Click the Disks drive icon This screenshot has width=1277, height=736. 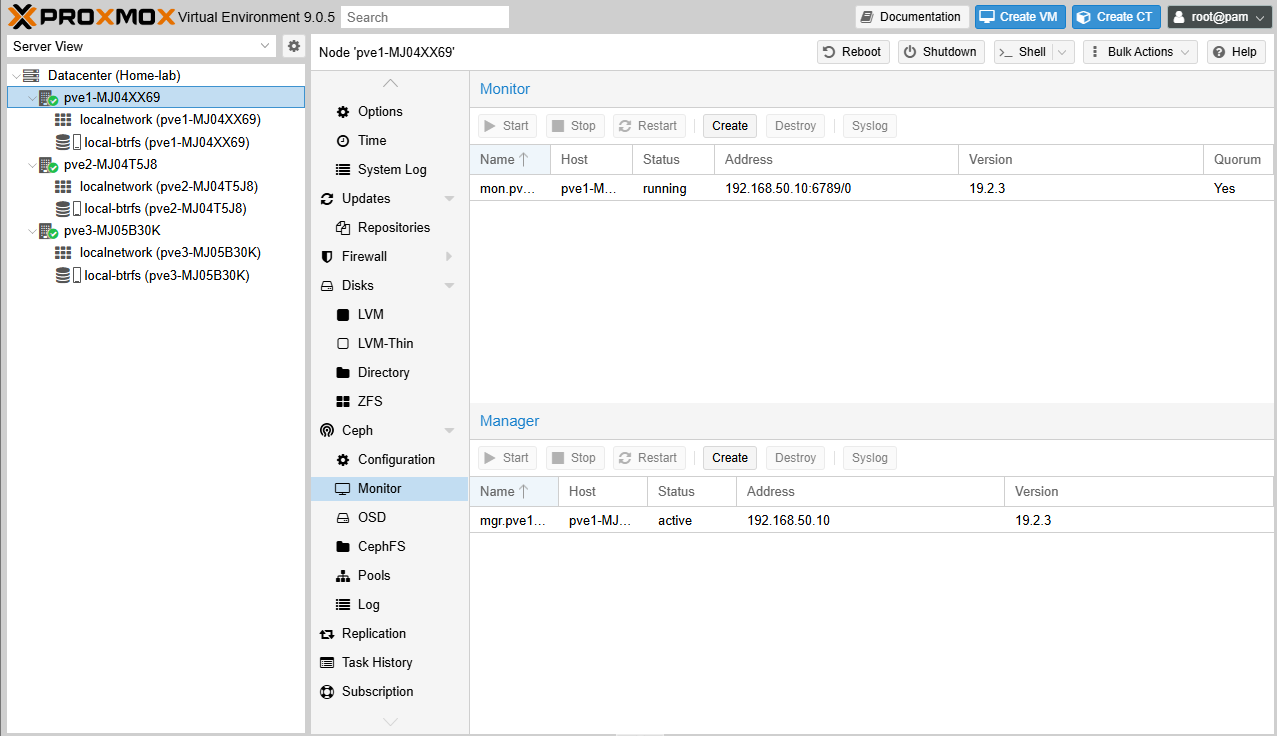click(x=327, y=286)
